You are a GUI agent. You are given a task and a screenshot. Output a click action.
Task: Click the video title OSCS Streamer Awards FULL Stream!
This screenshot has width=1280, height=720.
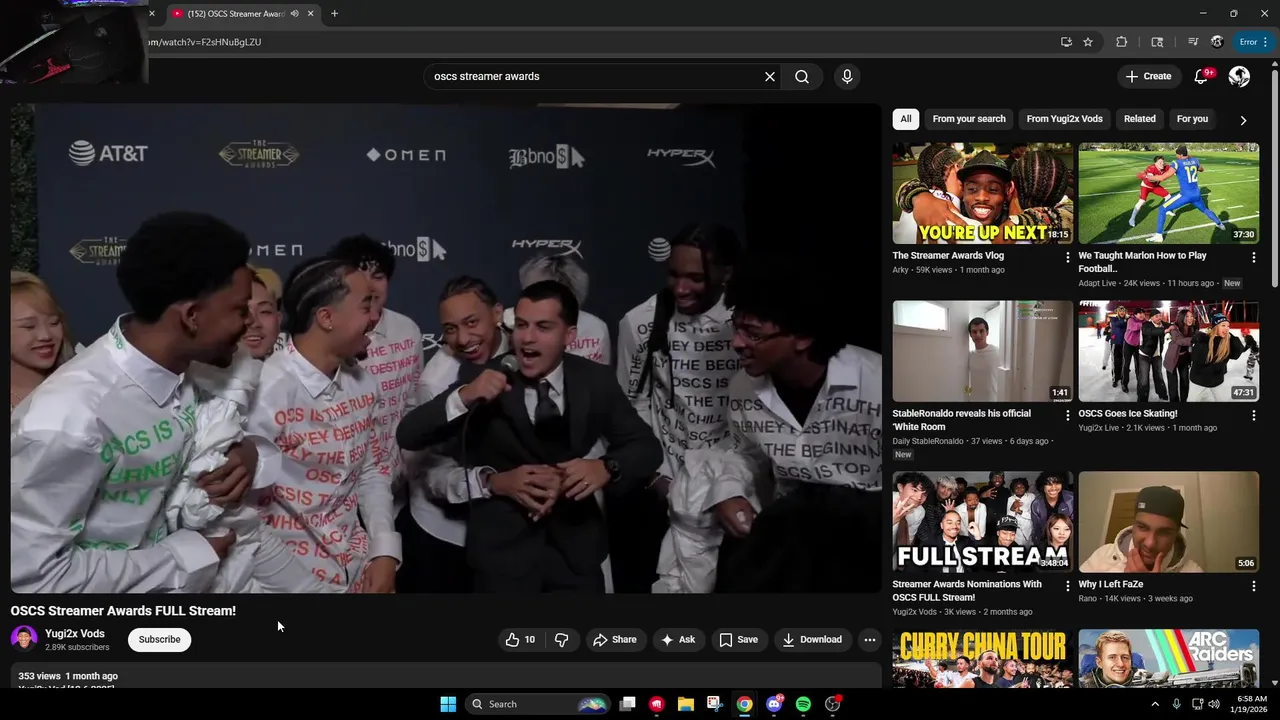point(123,611)
